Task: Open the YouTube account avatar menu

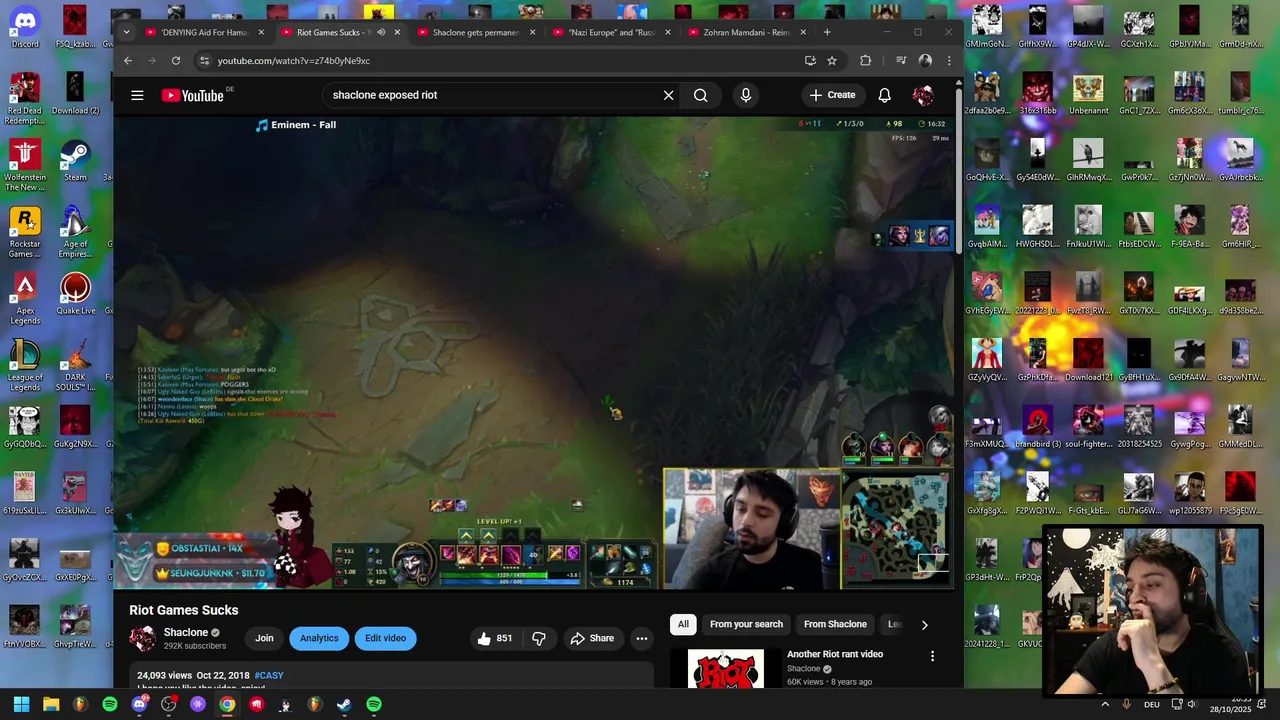Action: coord(922,95)
